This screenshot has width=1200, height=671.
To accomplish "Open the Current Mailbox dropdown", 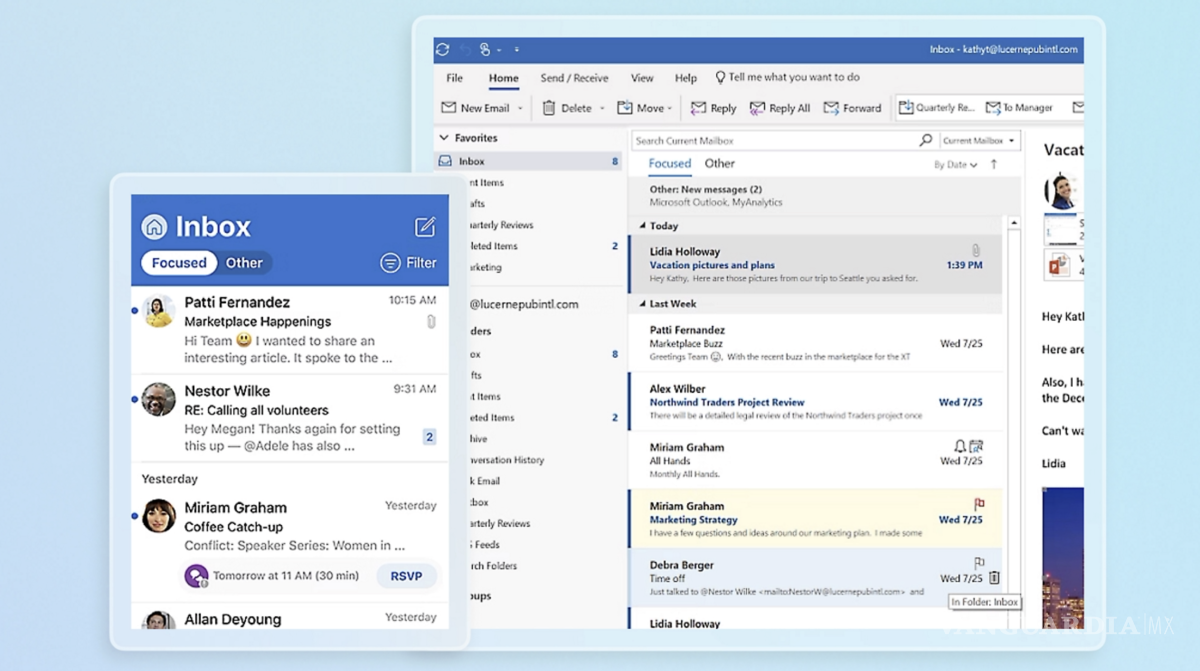I will [x=977, y=140].
